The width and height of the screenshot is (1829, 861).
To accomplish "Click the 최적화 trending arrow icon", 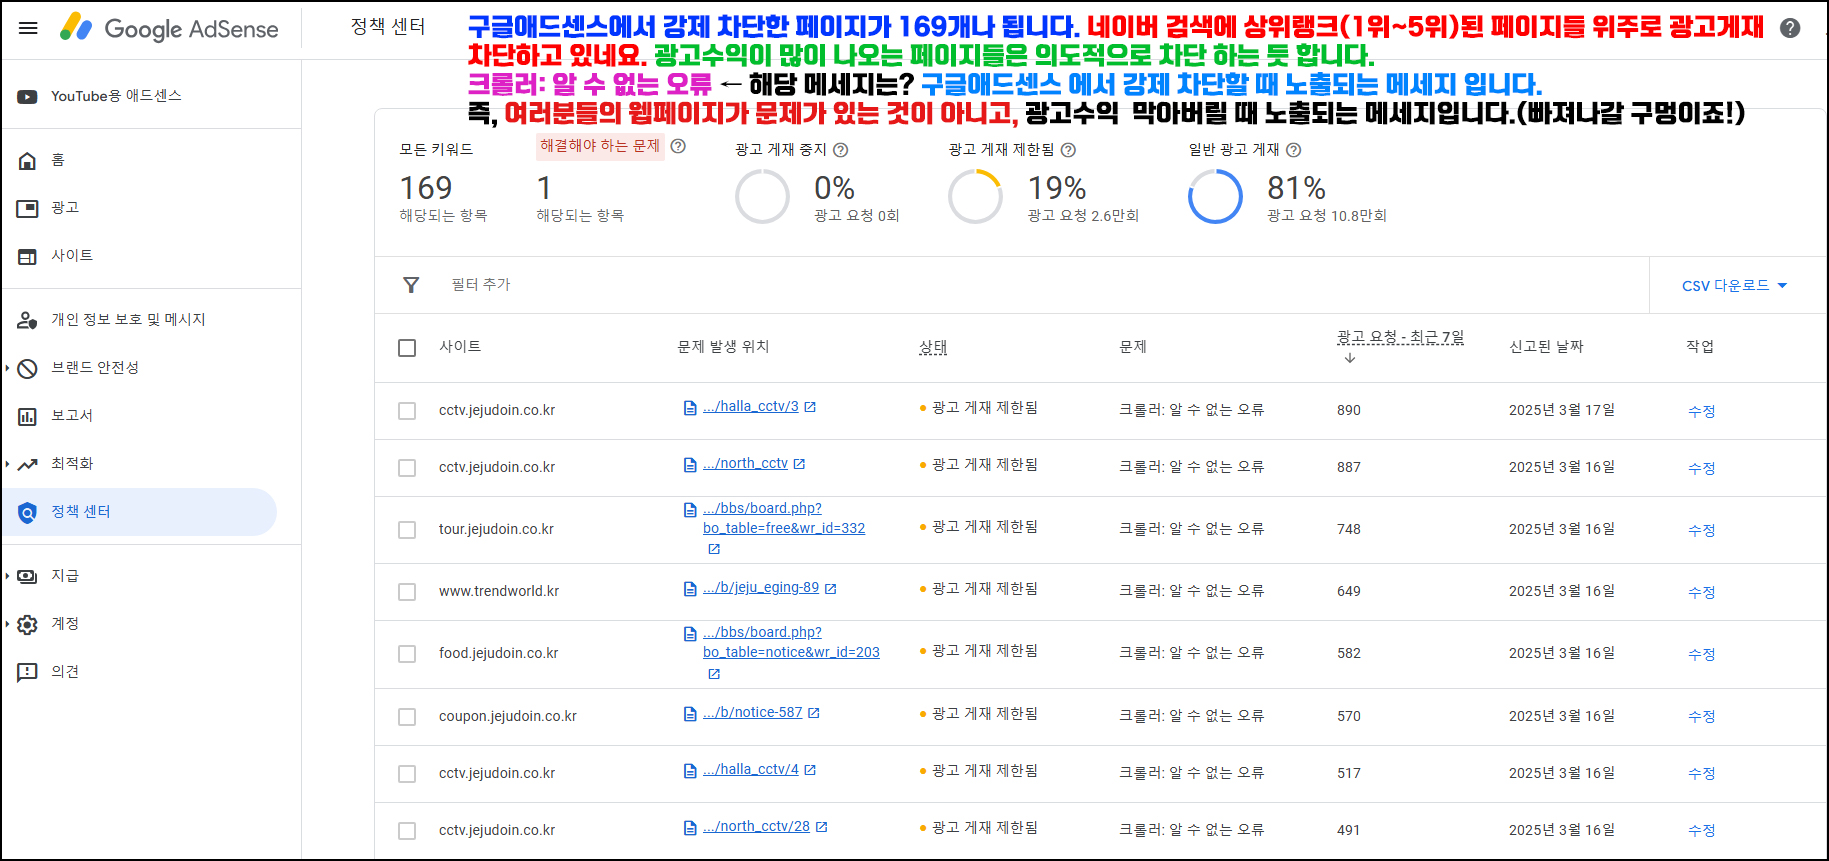I will point(28,464).
